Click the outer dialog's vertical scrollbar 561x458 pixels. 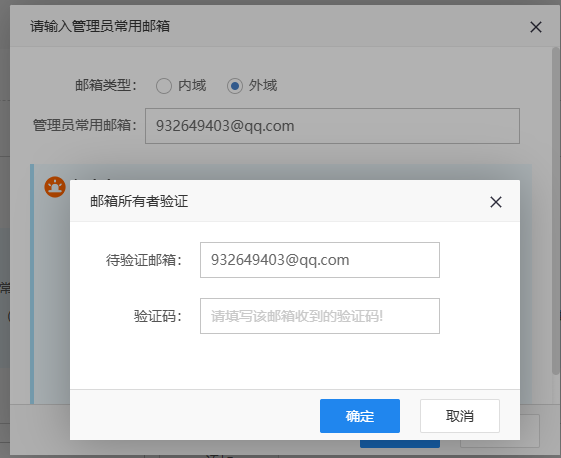click(555, 211)
